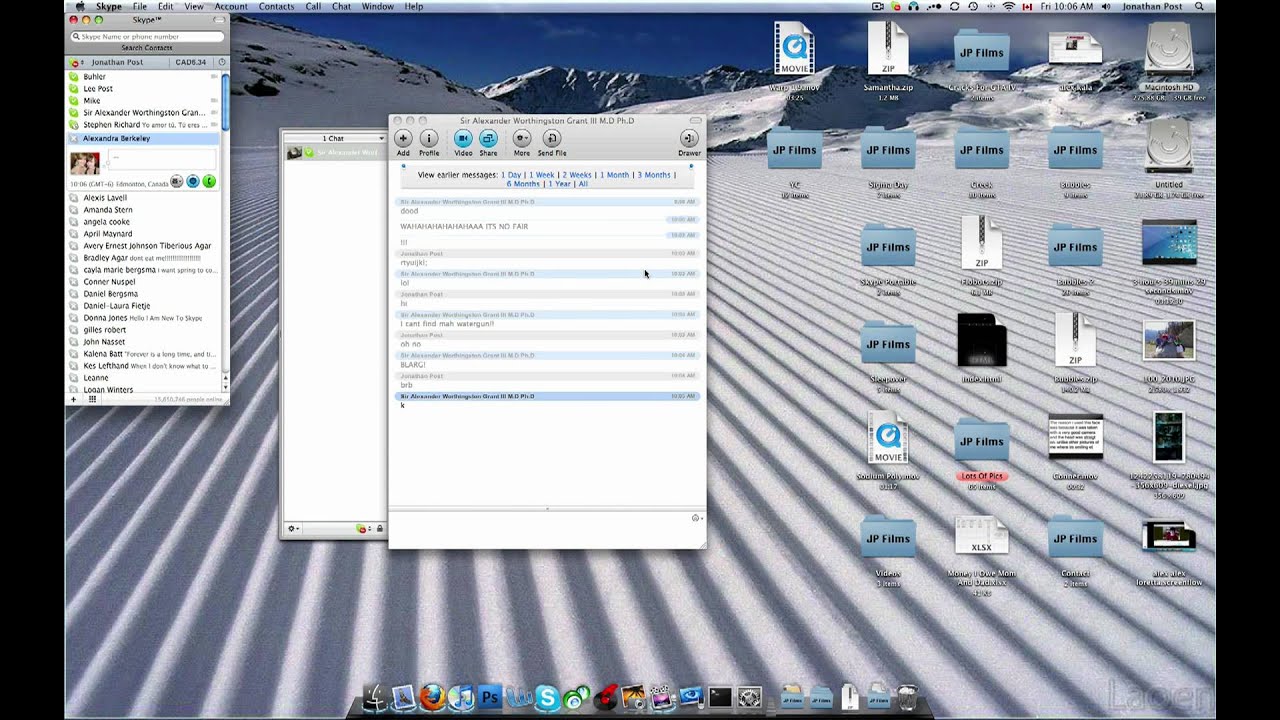The width and height of the screenshot is (1280, 720).
Task: Open the Contacts menu
Action: pos(276,6)
